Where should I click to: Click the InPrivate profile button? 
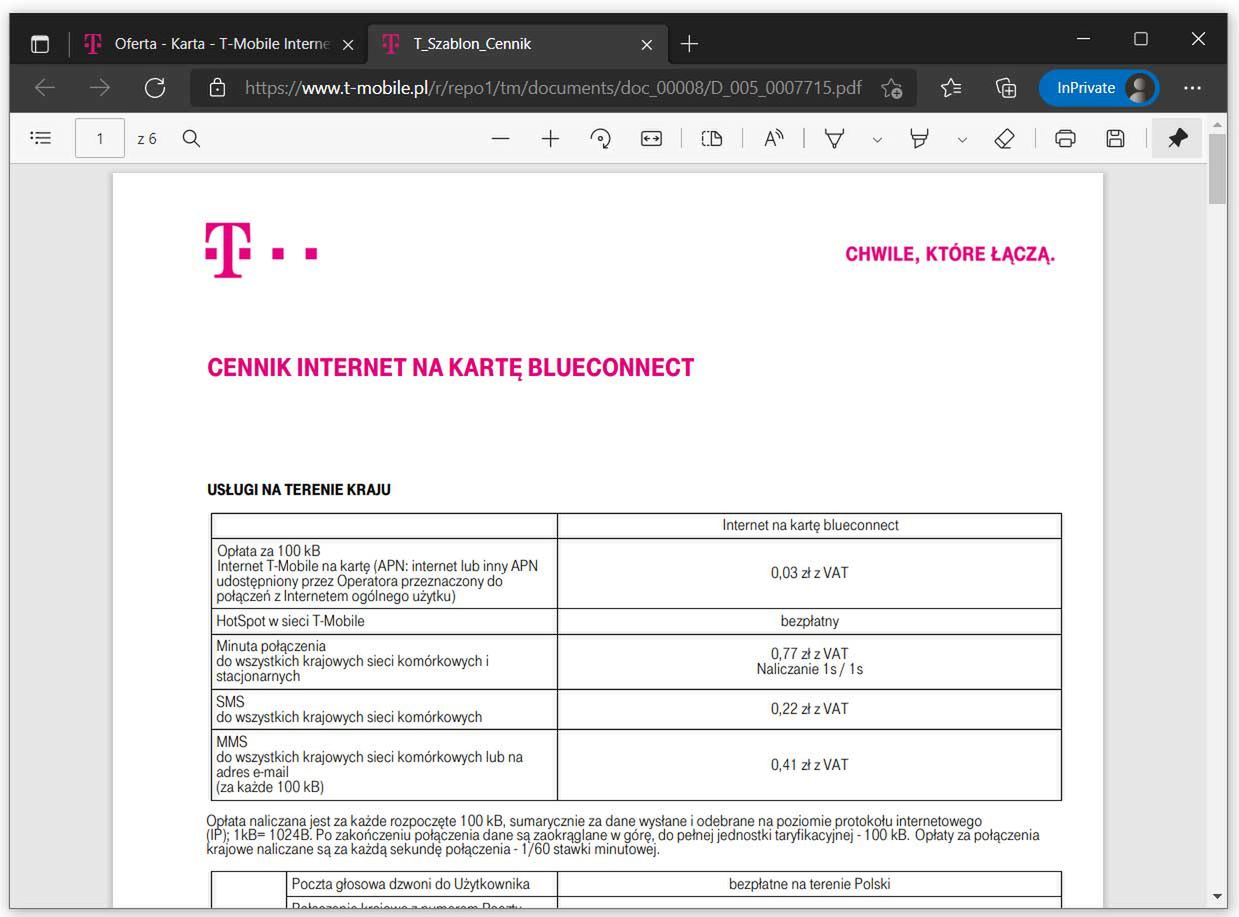click(1099, 88)
